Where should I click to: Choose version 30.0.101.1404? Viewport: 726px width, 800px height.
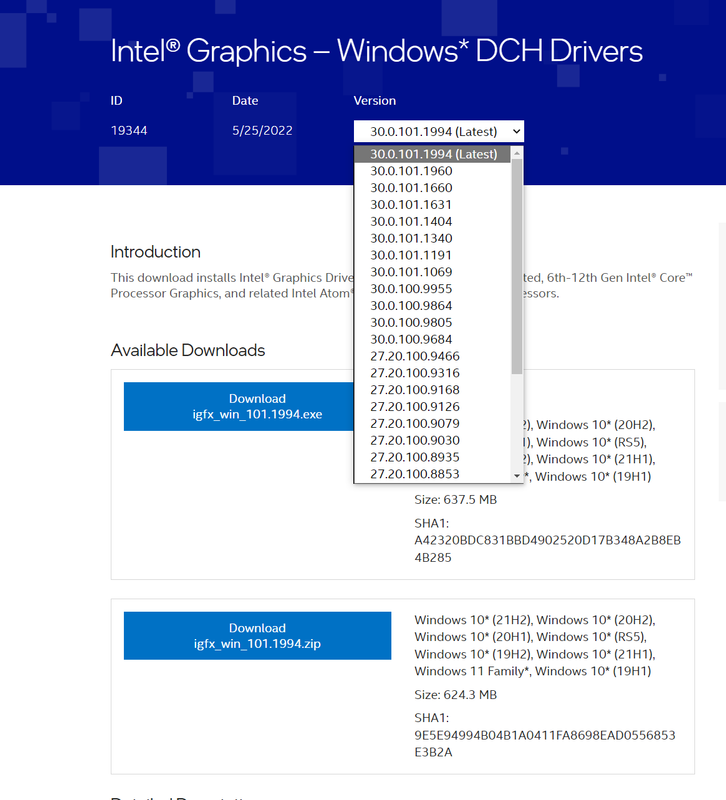tap(433, 221)
